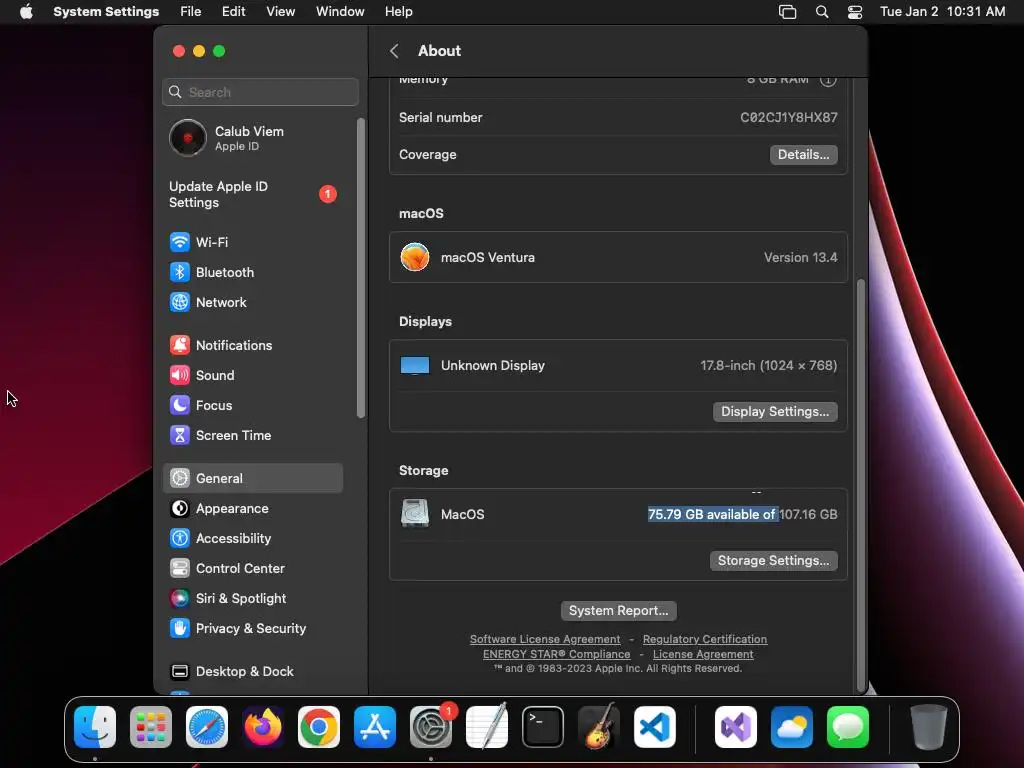Open Trash from the Dock
1024x768 pixels.
[928, 727]
